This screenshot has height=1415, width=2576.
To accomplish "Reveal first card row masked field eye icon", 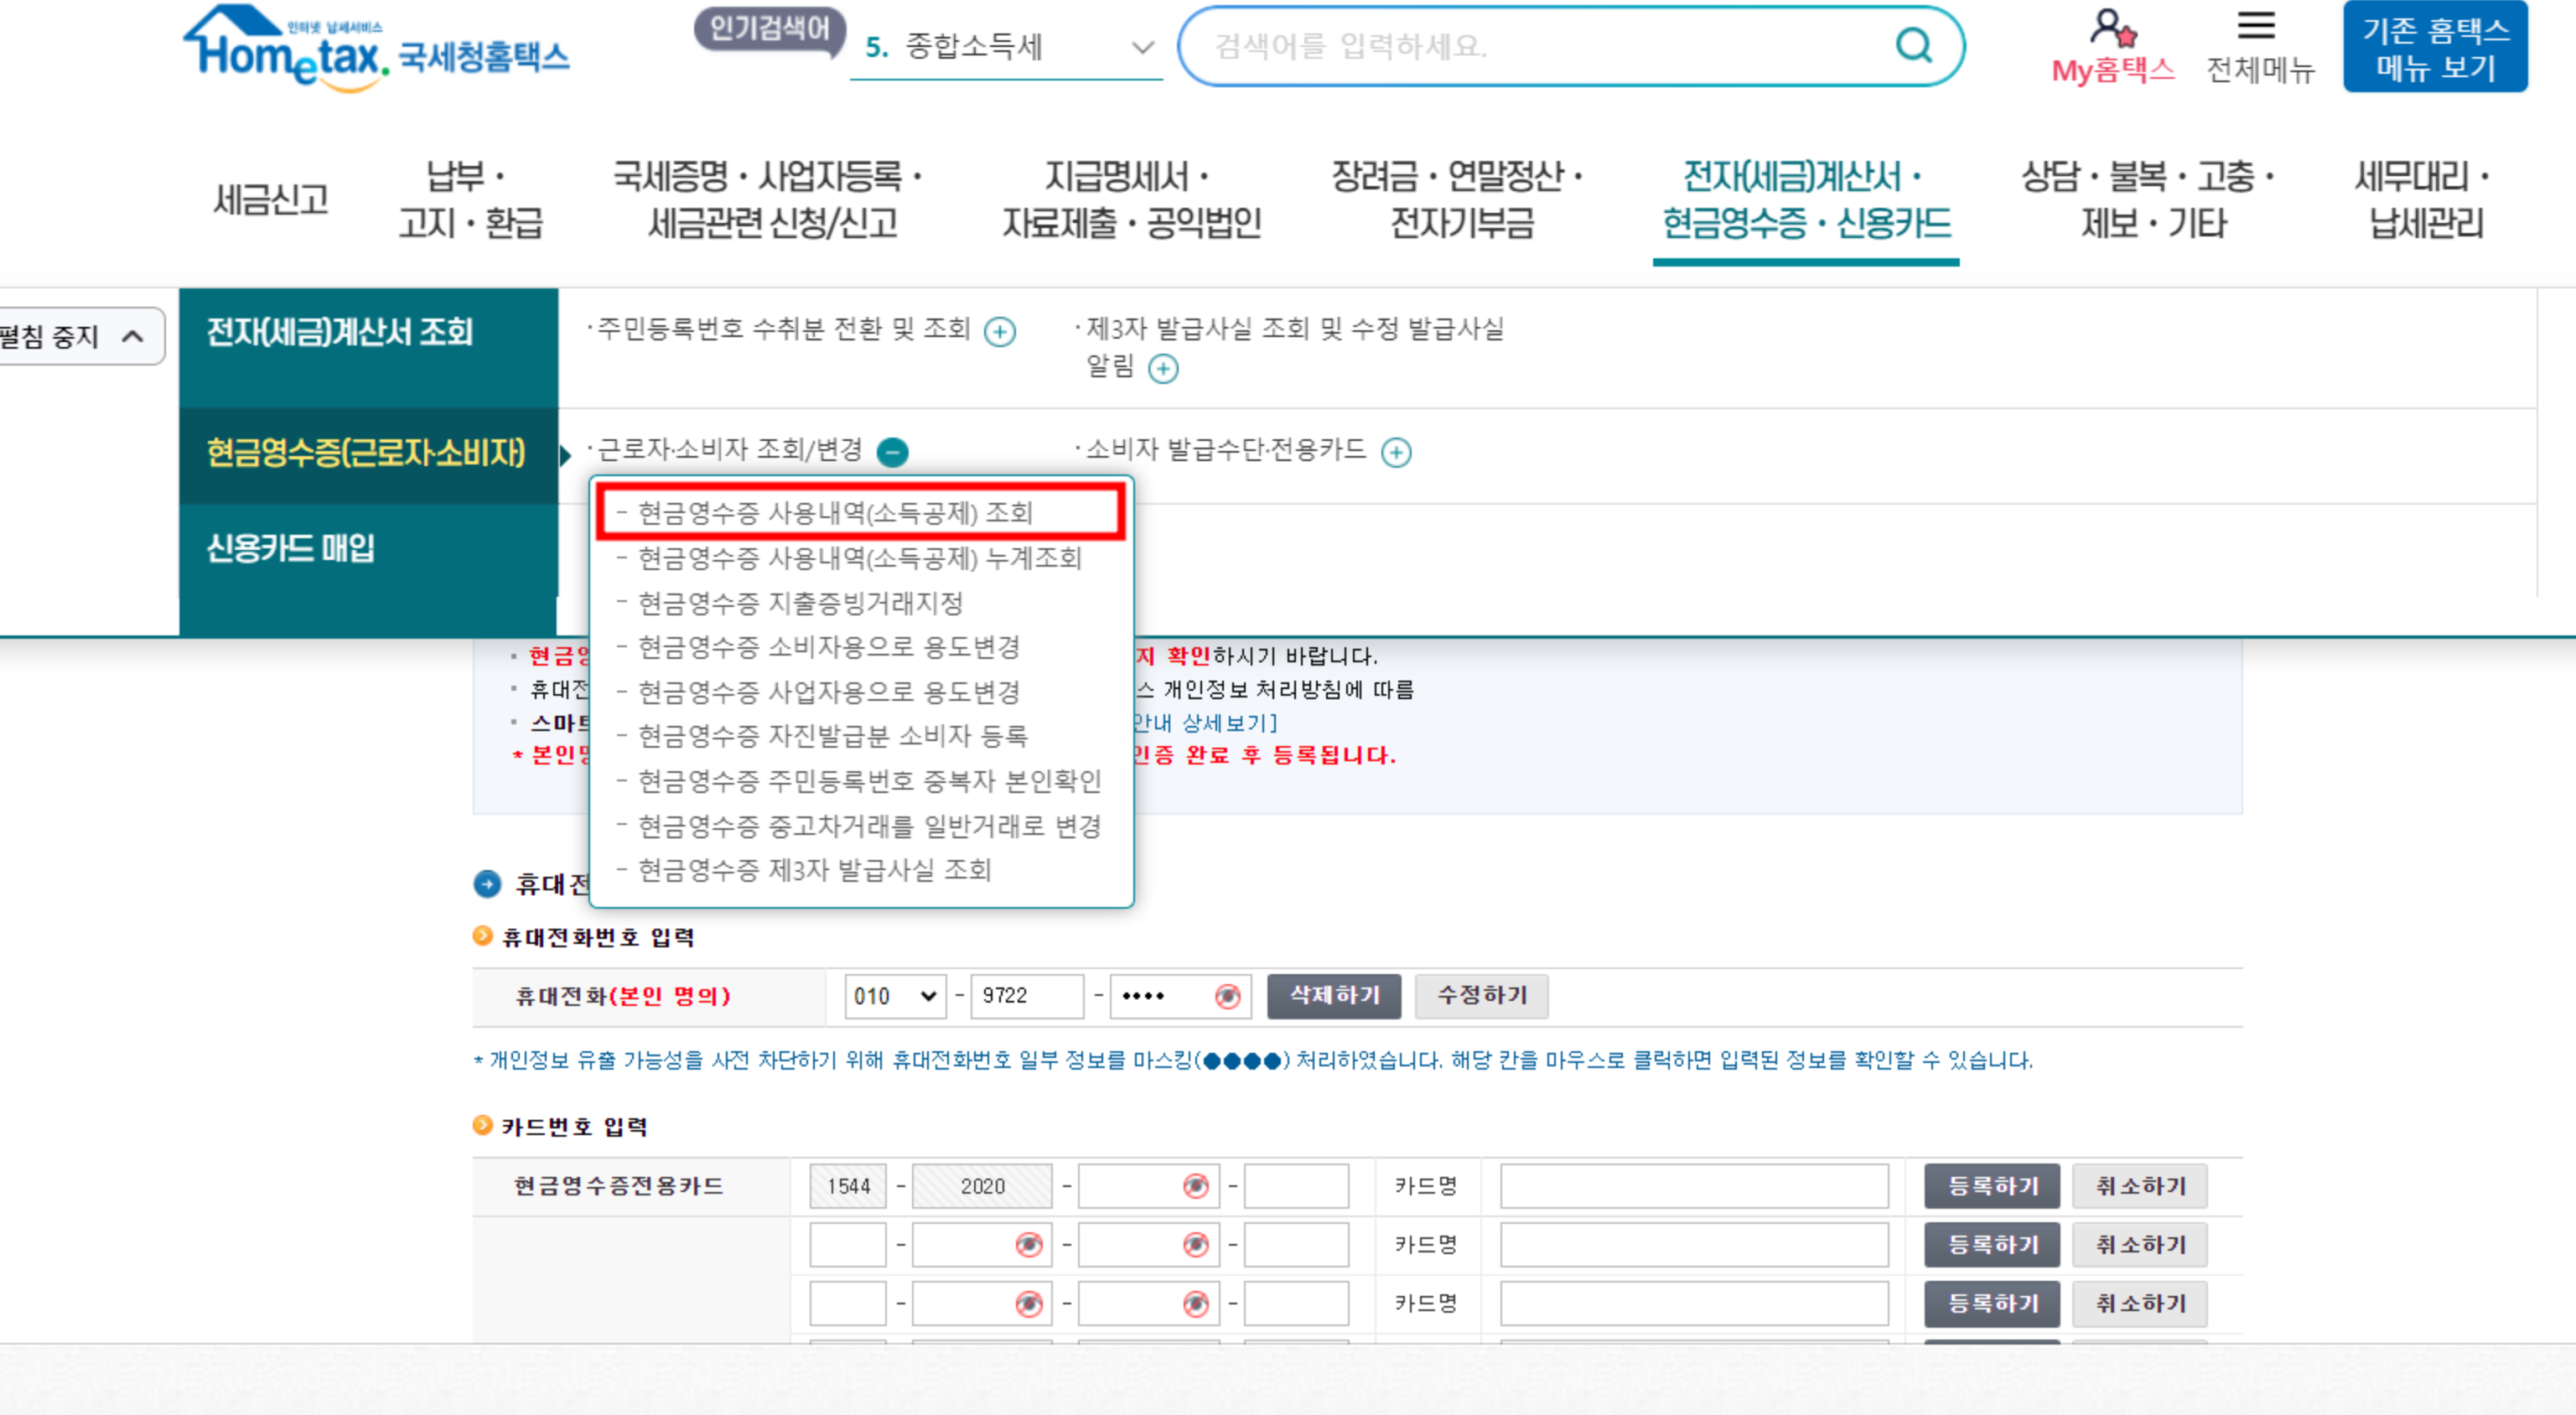I will [1195, 1186].
